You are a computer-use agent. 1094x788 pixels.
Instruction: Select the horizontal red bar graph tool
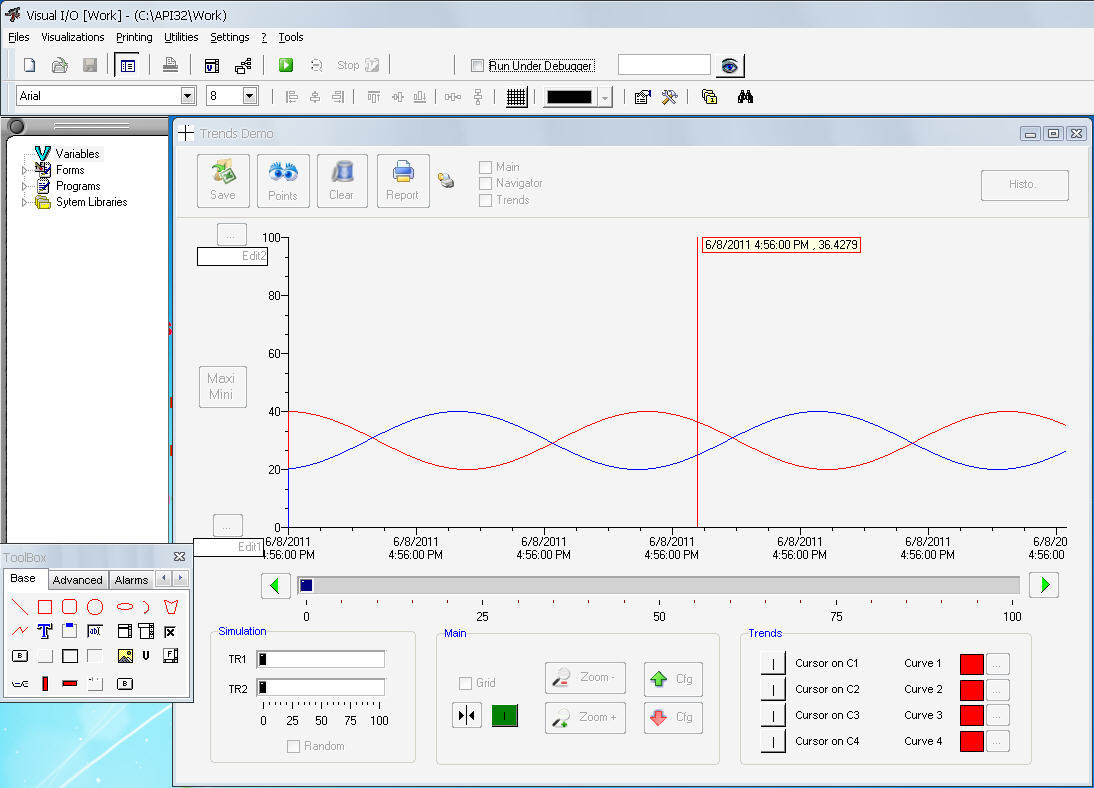pos(70,683)
